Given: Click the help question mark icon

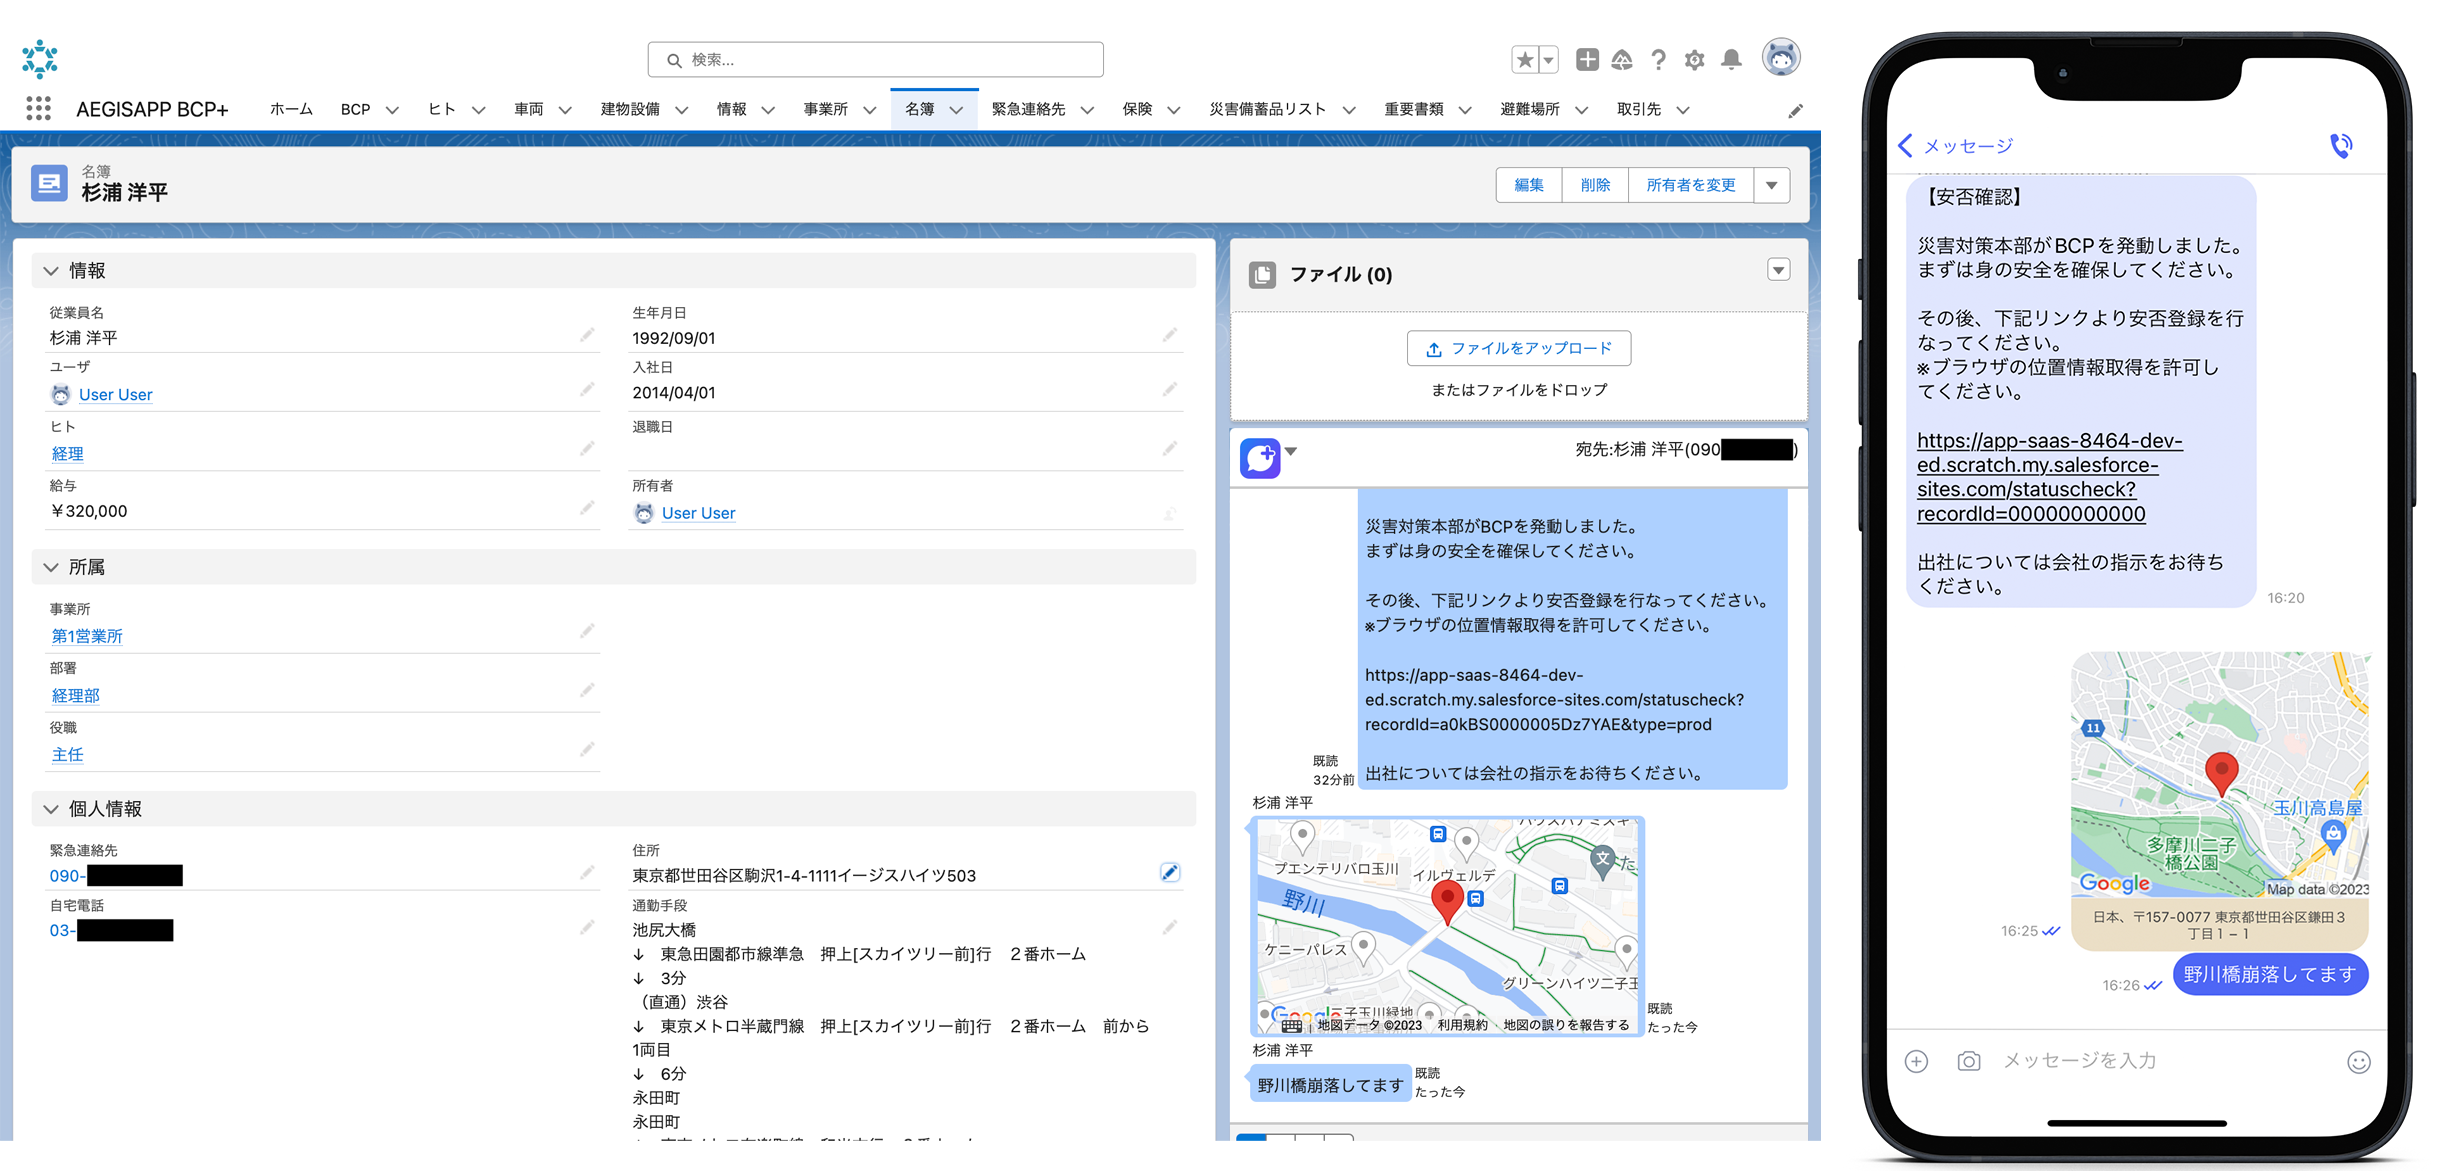Looking at the screenshot, I should coord(1658,60).
